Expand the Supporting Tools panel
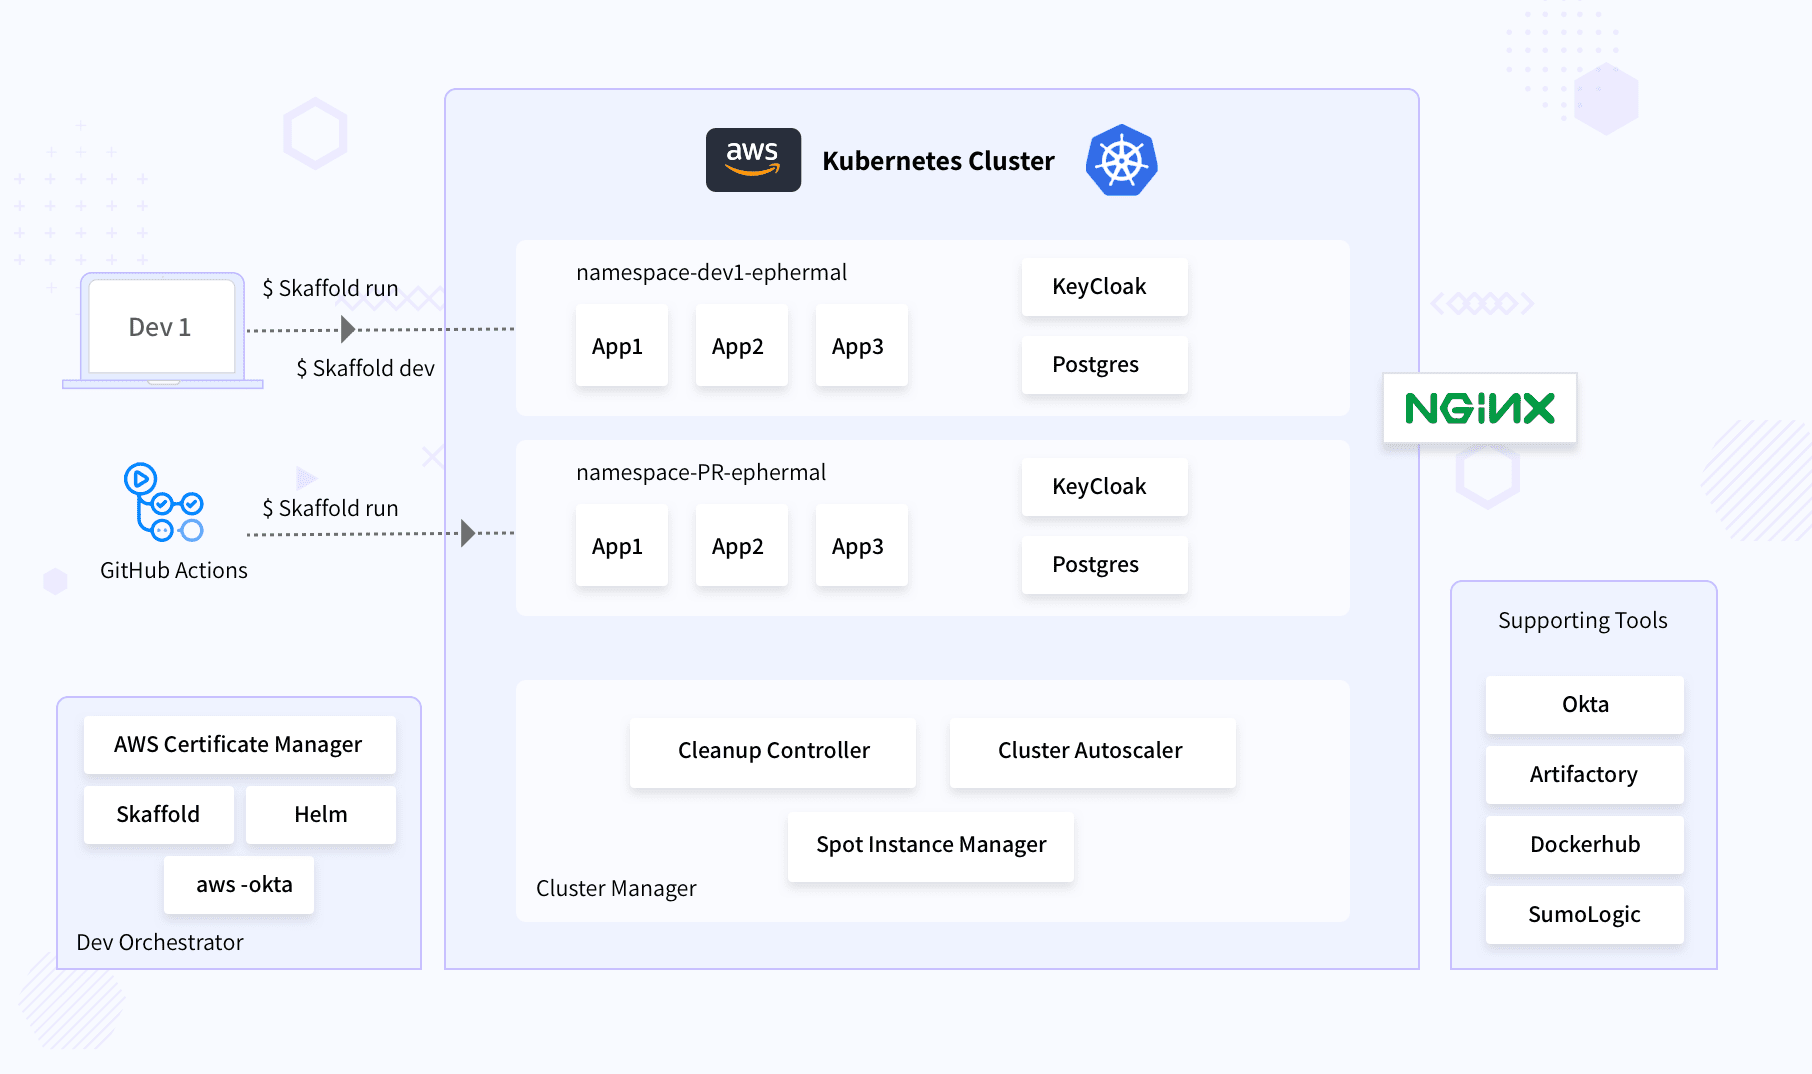 tap(1582, 620)
